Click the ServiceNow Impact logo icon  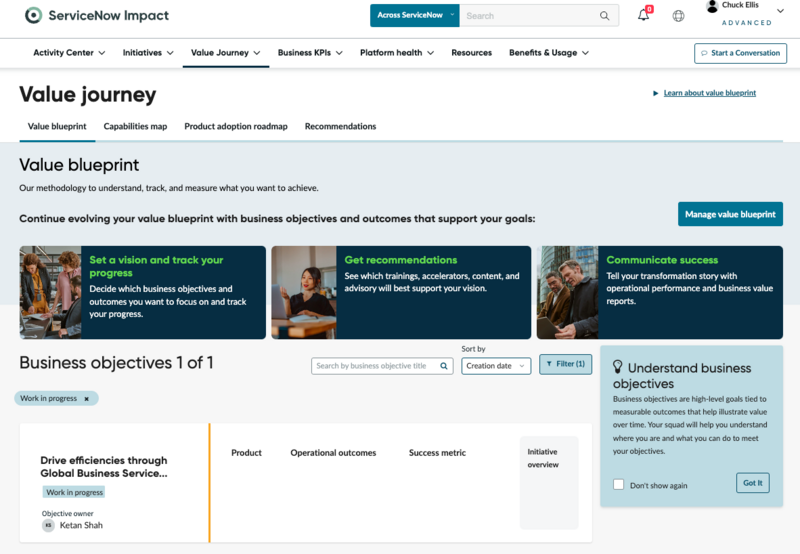pos(33,15)
